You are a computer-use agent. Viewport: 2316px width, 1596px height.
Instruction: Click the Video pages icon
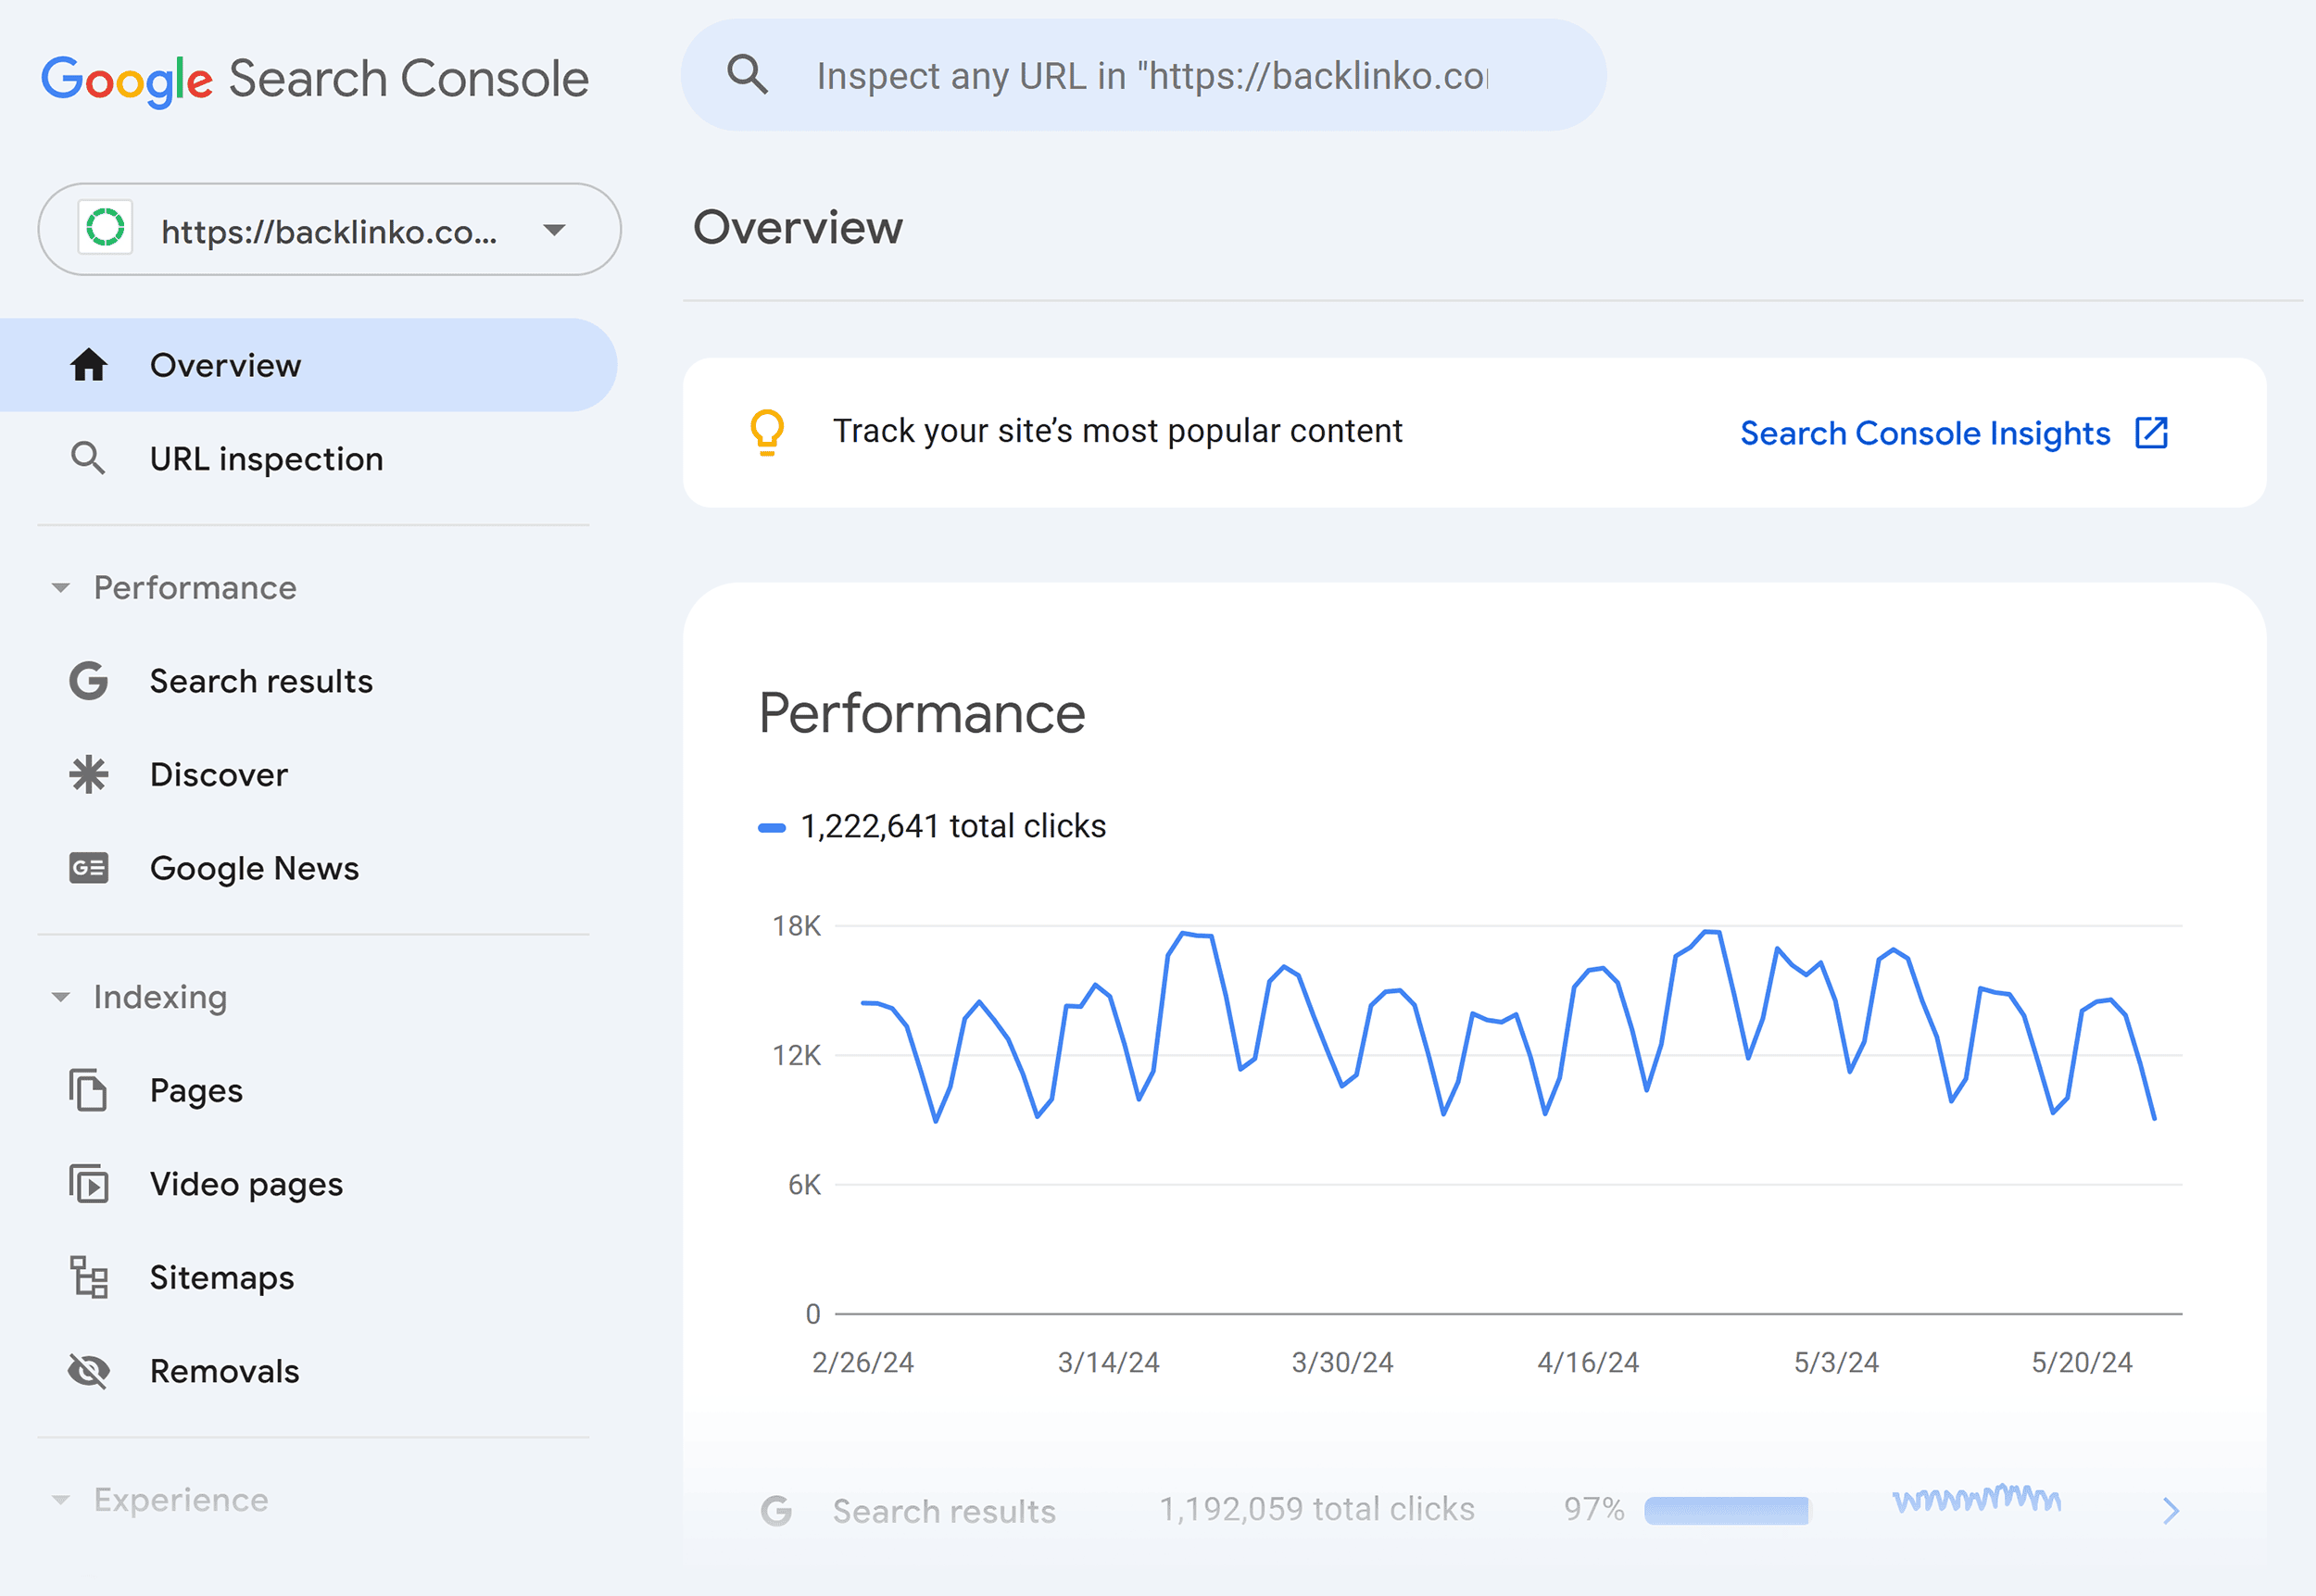pos(88,1184)
